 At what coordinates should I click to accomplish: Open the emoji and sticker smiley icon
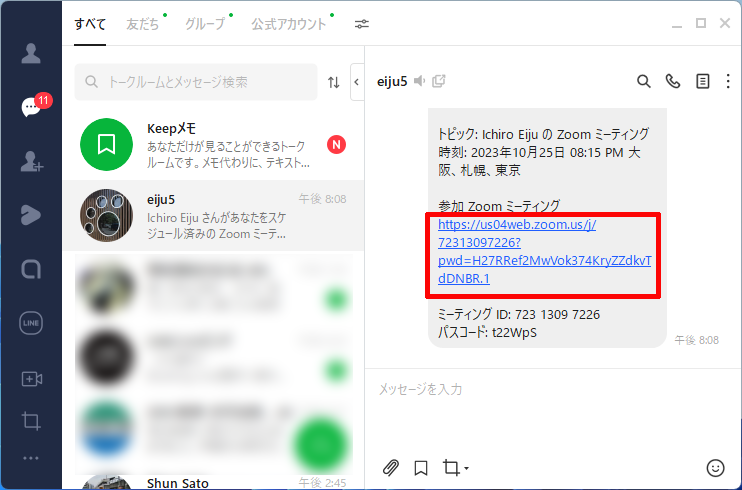click(715, 468)
